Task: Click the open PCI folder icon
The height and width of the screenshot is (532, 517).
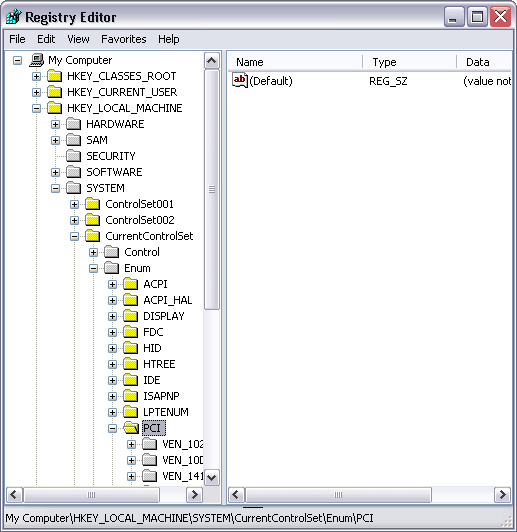Action: click(131, 428)
